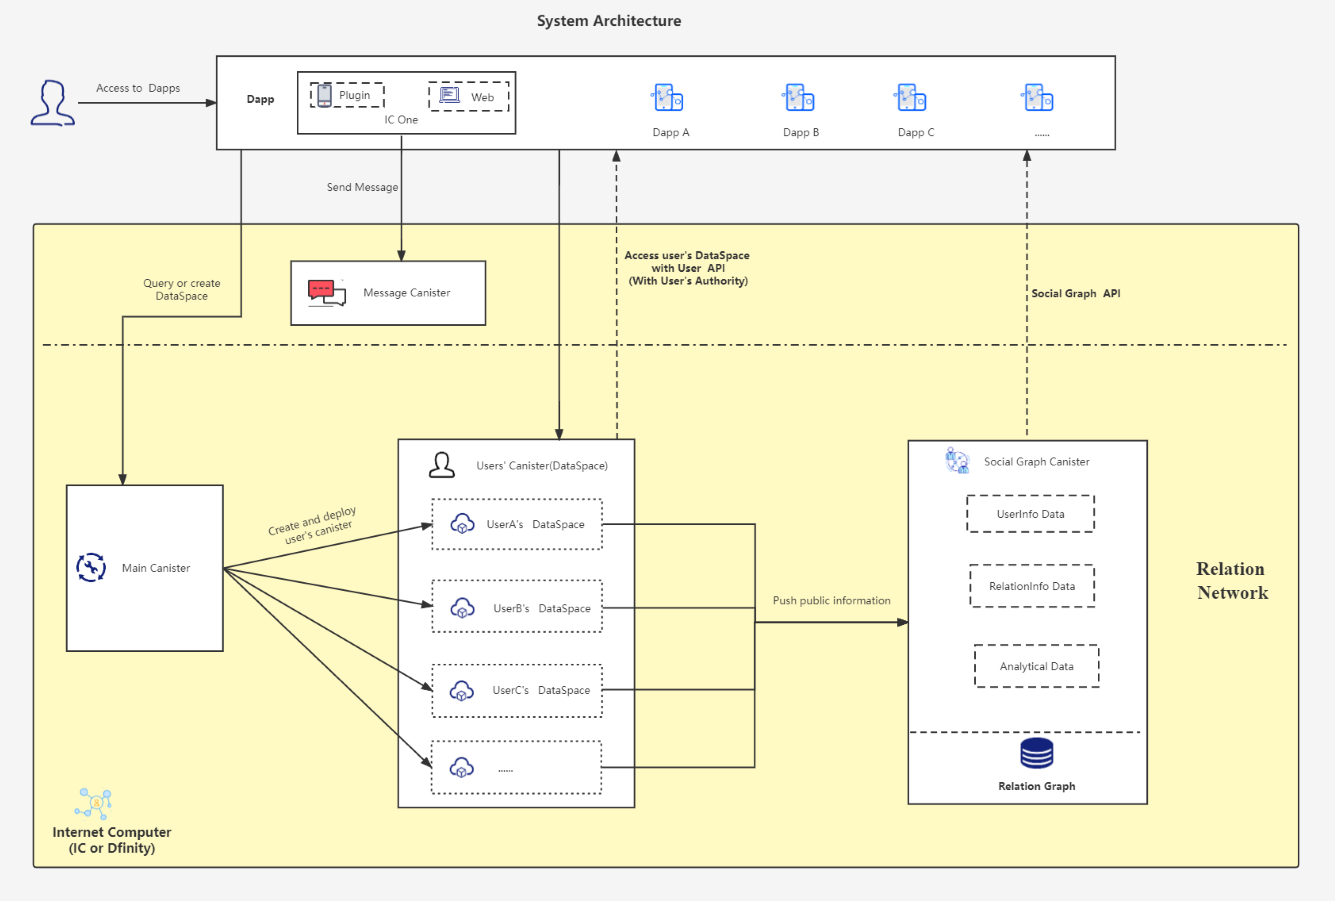Click the Push public information label
The image size is (1335, 901).
[832, 601]
